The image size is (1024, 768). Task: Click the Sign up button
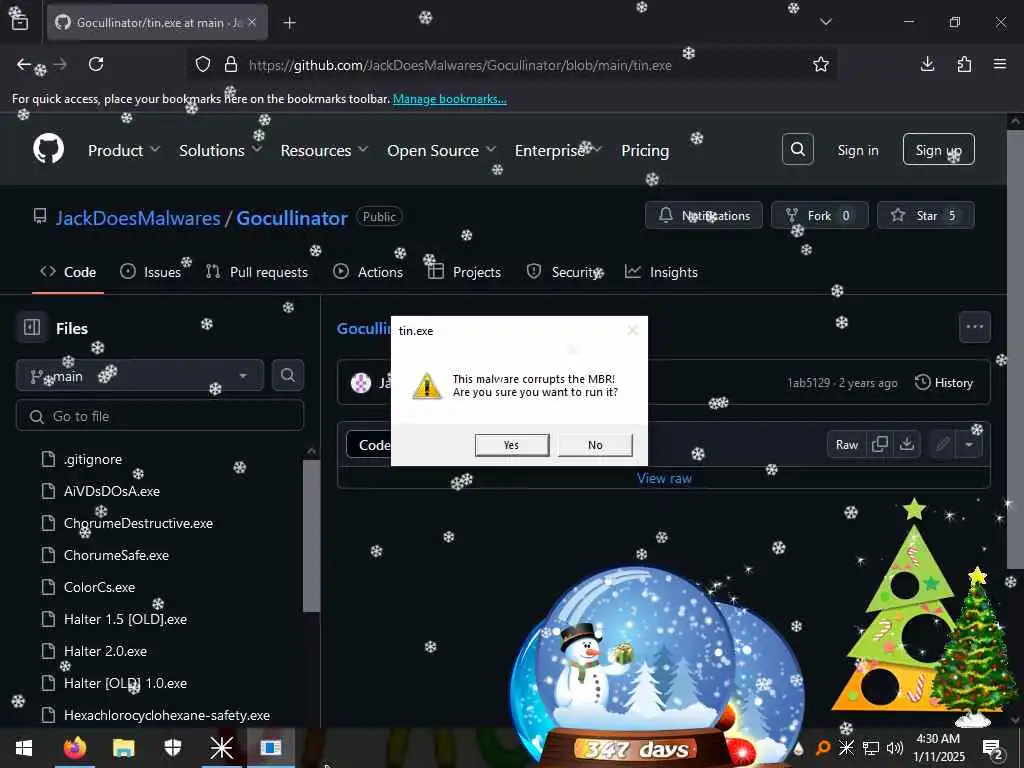pyautogui.click(x=938, y=150)
